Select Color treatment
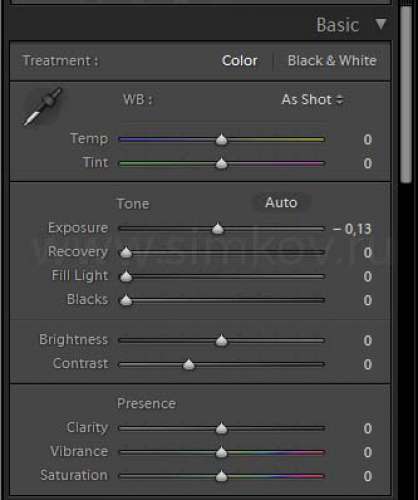The image size is (418, 500). [240, 61]
